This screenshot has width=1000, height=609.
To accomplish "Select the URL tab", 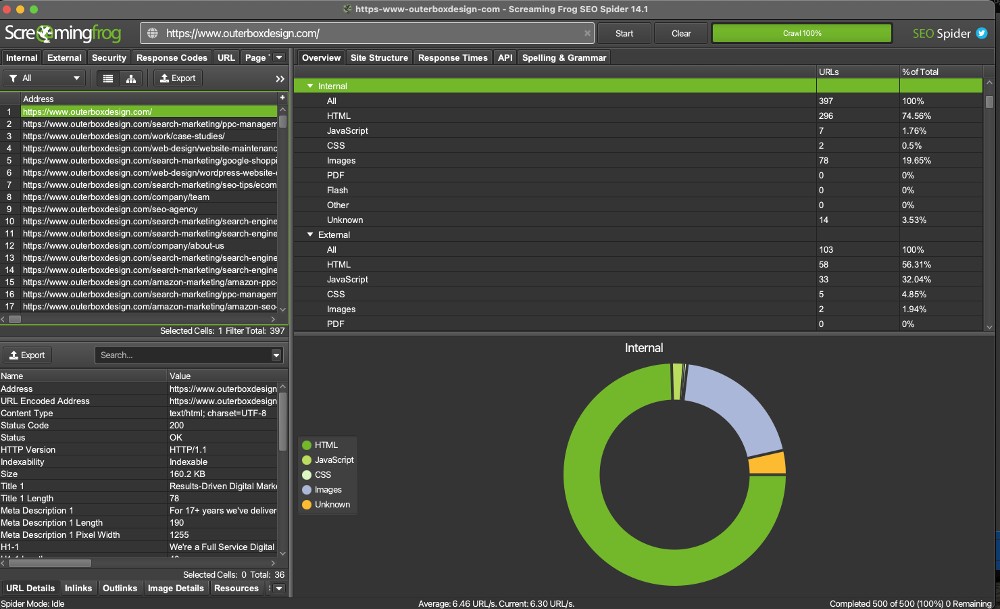I will click(x=226, y=57).
